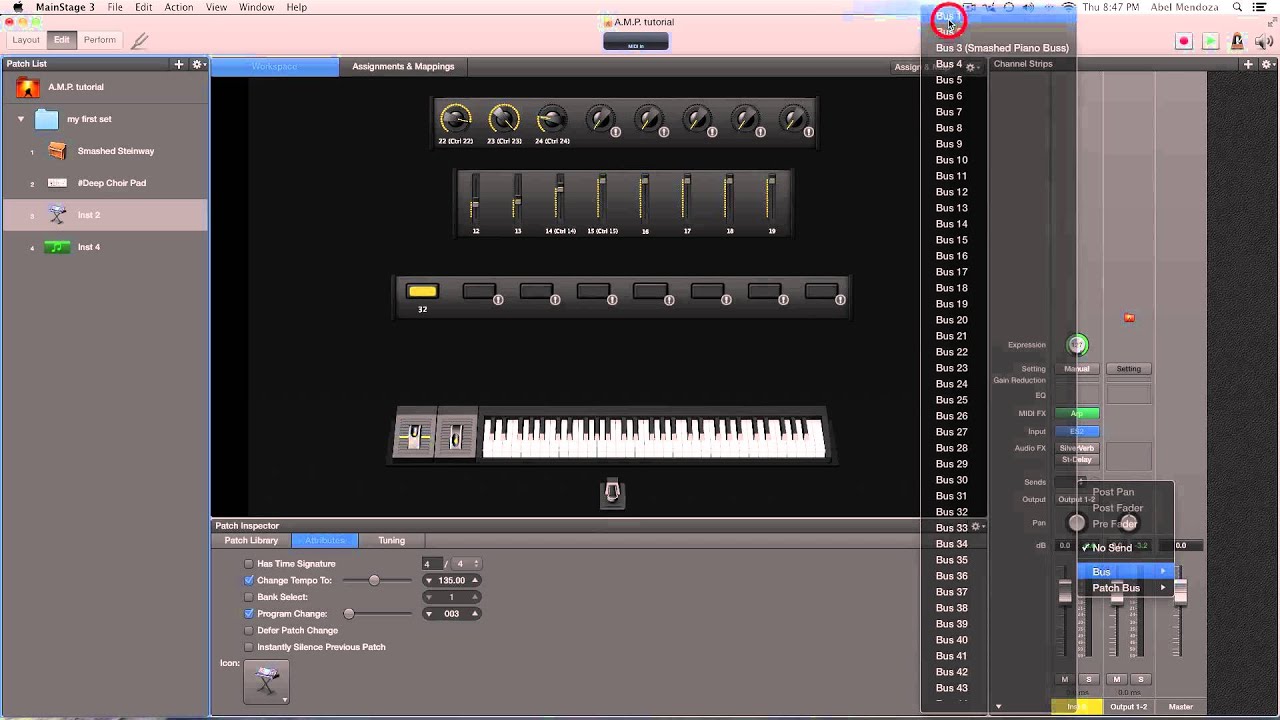
Task: Click the workspace fader labeled 13
Action: (517, 203)
